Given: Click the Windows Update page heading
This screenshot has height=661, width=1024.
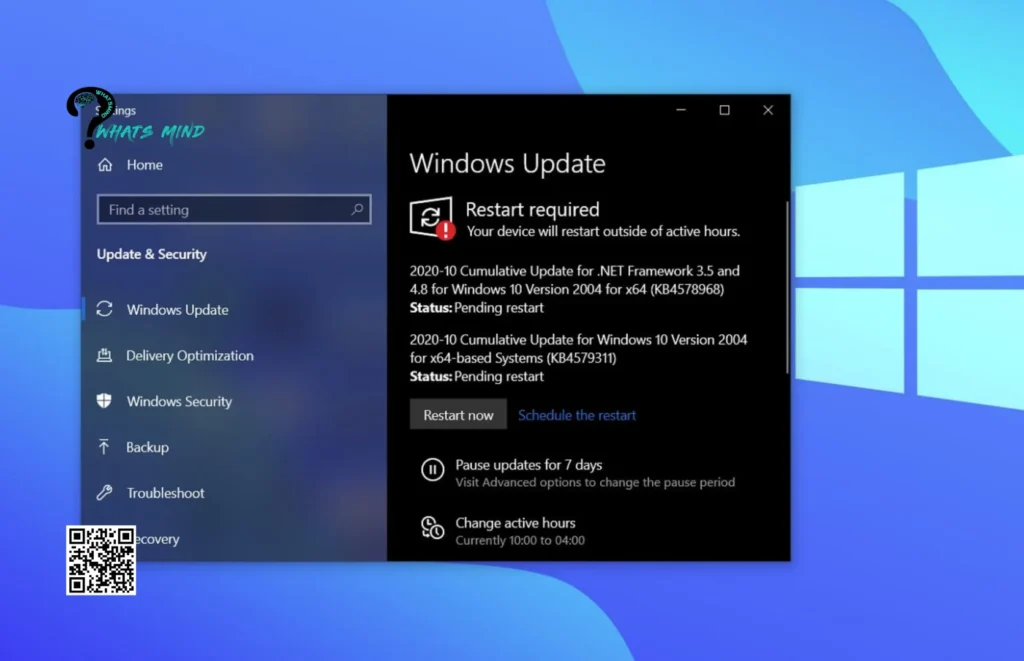Looking at the screenshot, I should coord(507,163).
